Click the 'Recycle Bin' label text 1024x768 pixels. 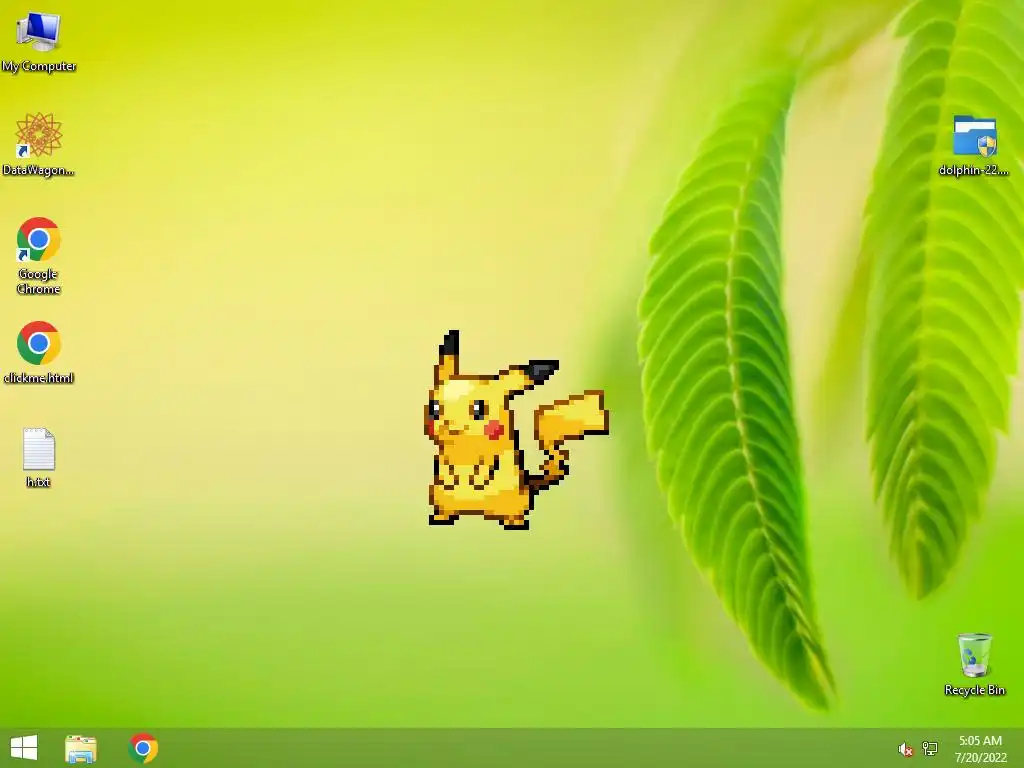coord(974,690)
